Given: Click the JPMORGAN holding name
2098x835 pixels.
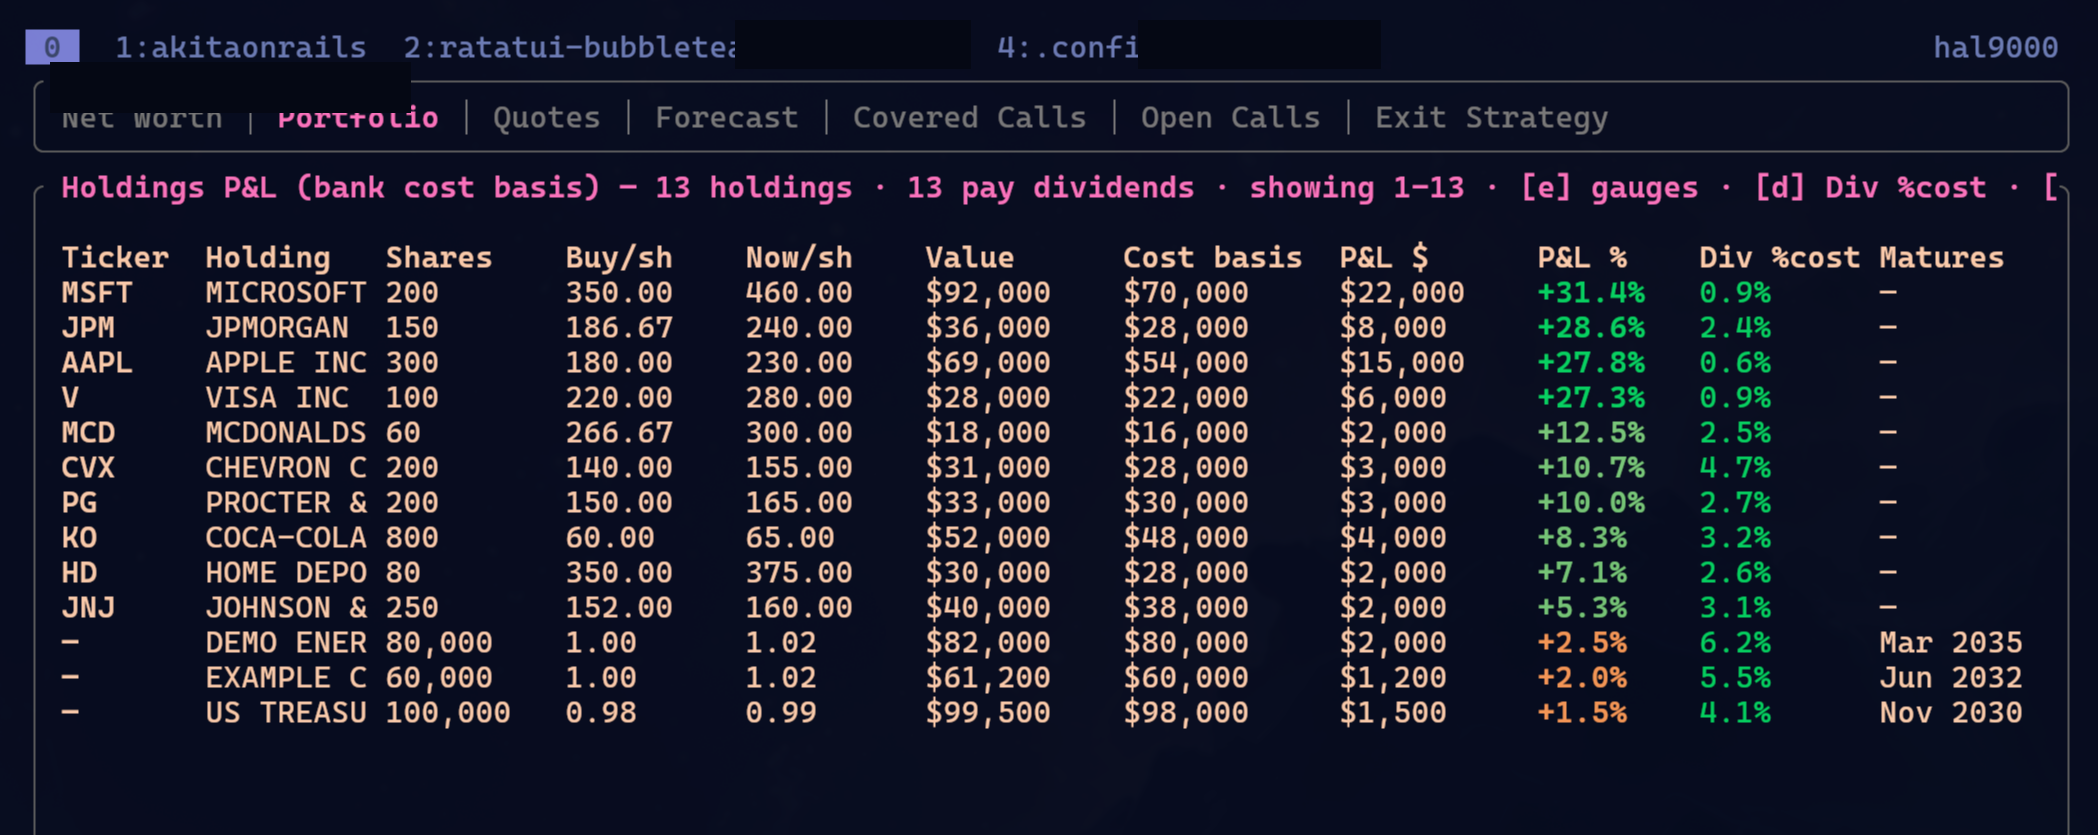Looking at the screenshot, I should point(277,328).
